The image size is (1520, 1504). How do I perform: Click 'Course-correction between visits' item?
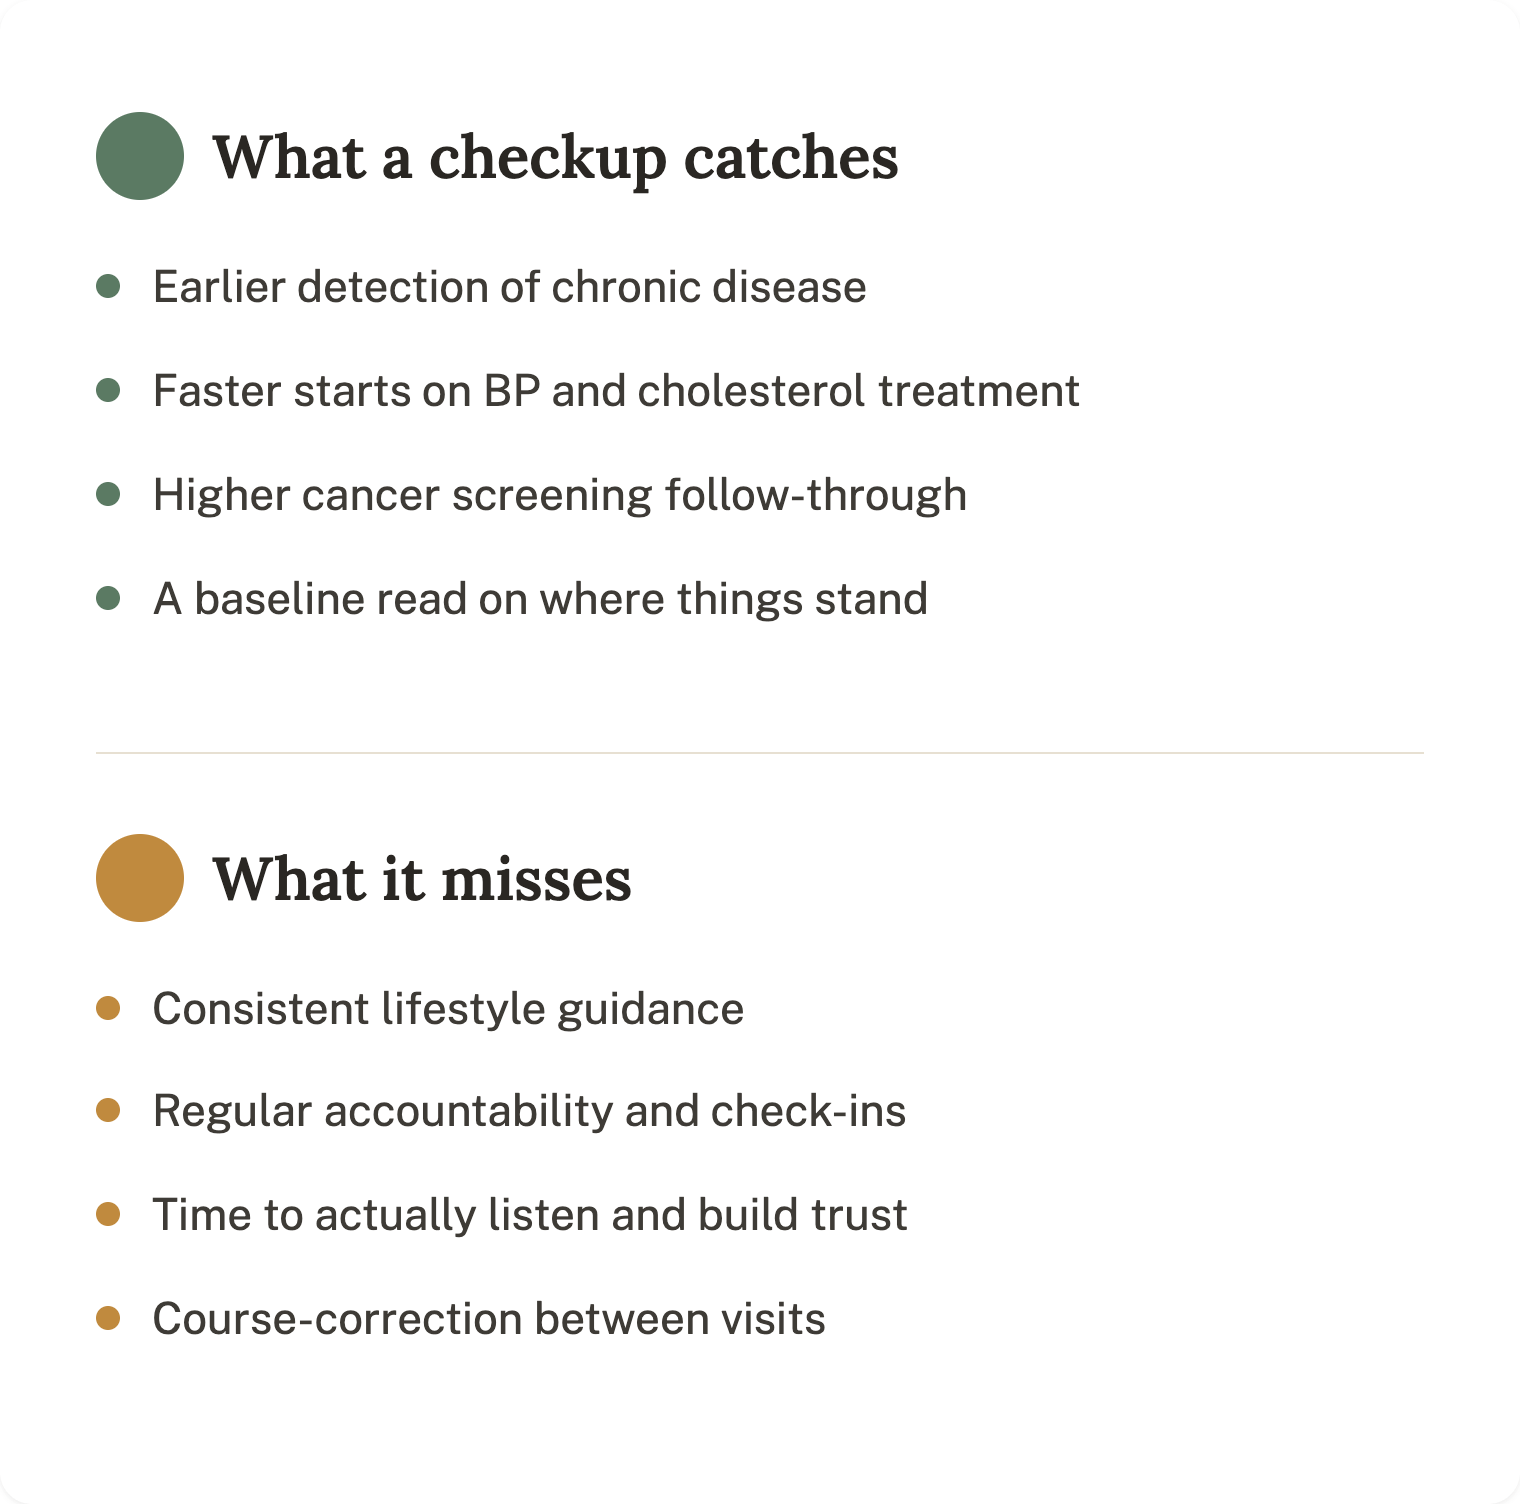[489, 1319]
